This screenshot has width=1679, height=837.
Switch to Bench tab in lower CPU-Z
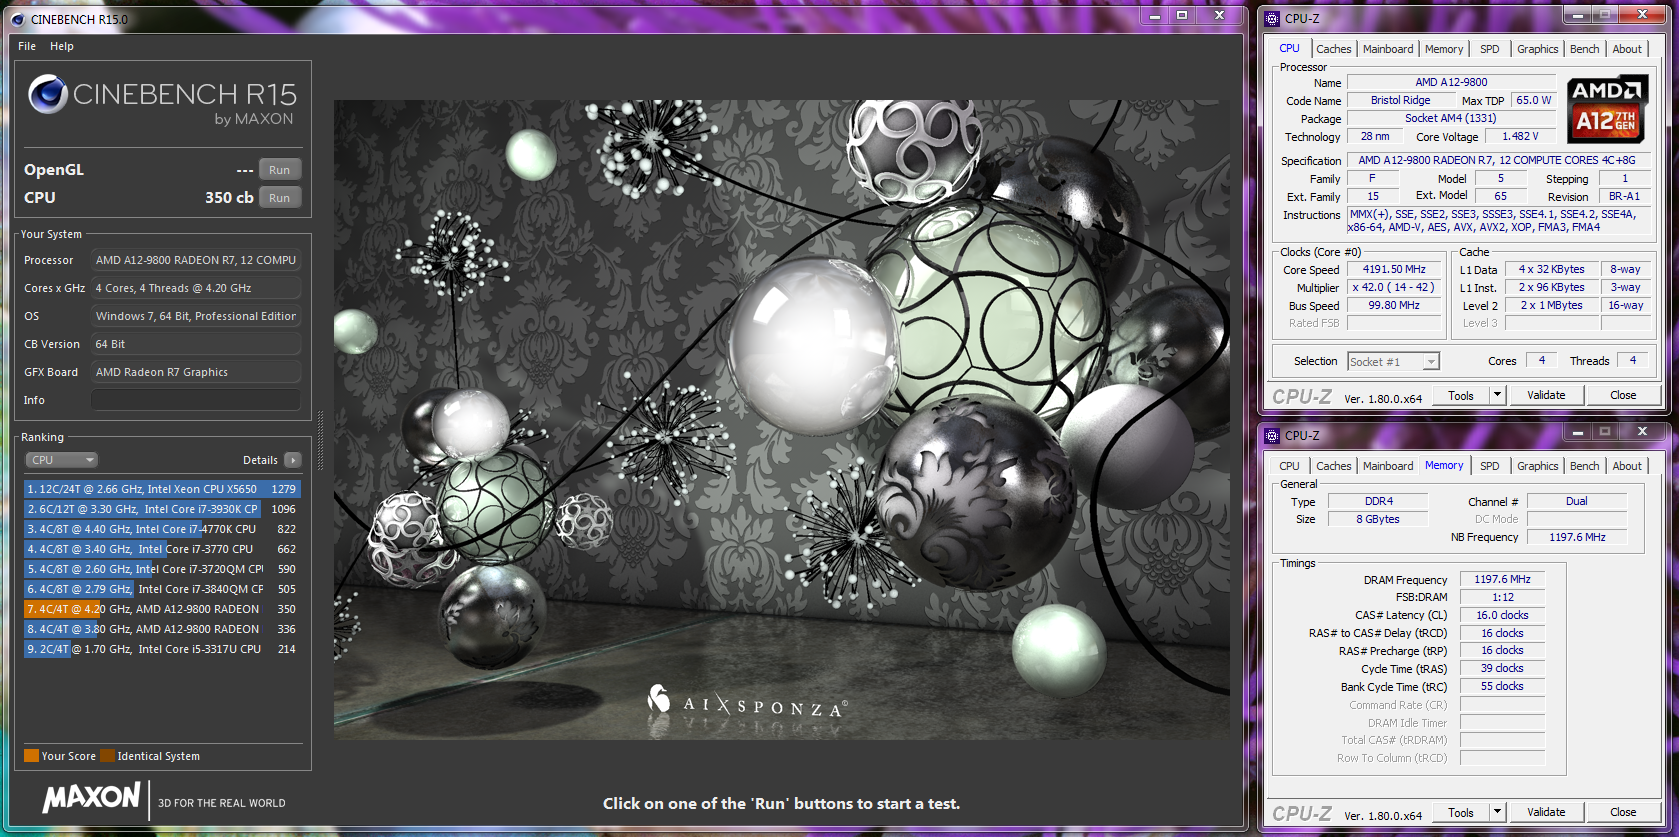coord(1584,466)
